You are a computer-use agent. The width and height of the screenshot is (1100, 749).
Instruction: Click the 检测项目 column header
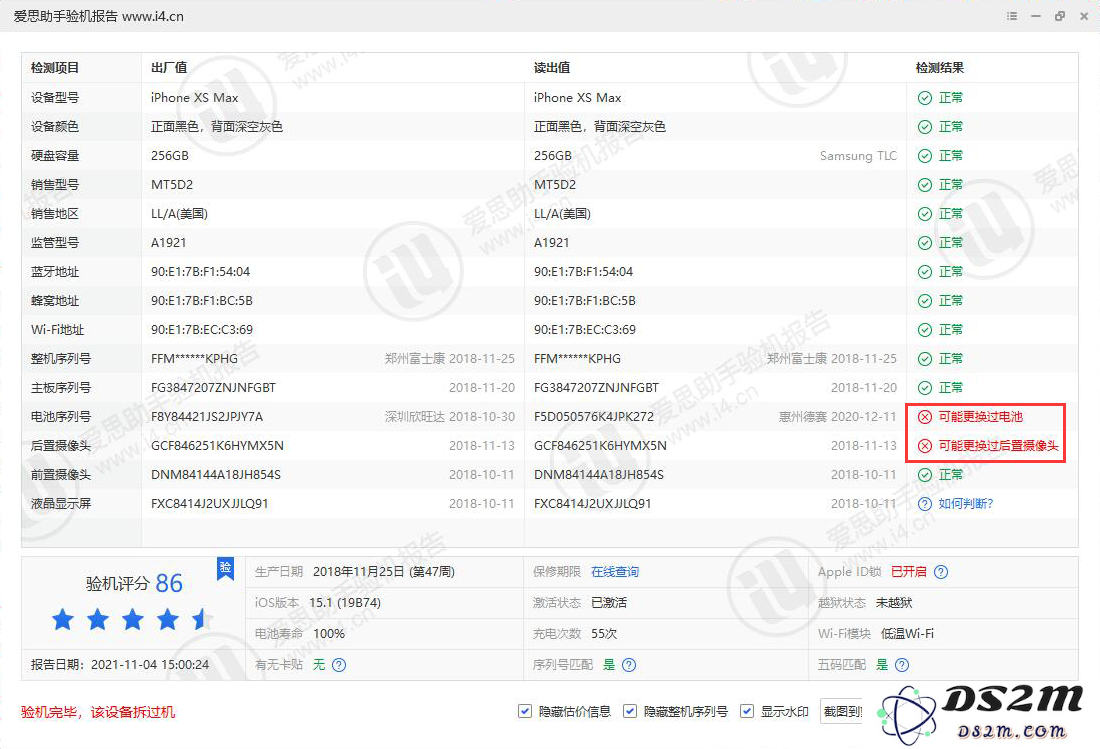[x=55, y=68]
